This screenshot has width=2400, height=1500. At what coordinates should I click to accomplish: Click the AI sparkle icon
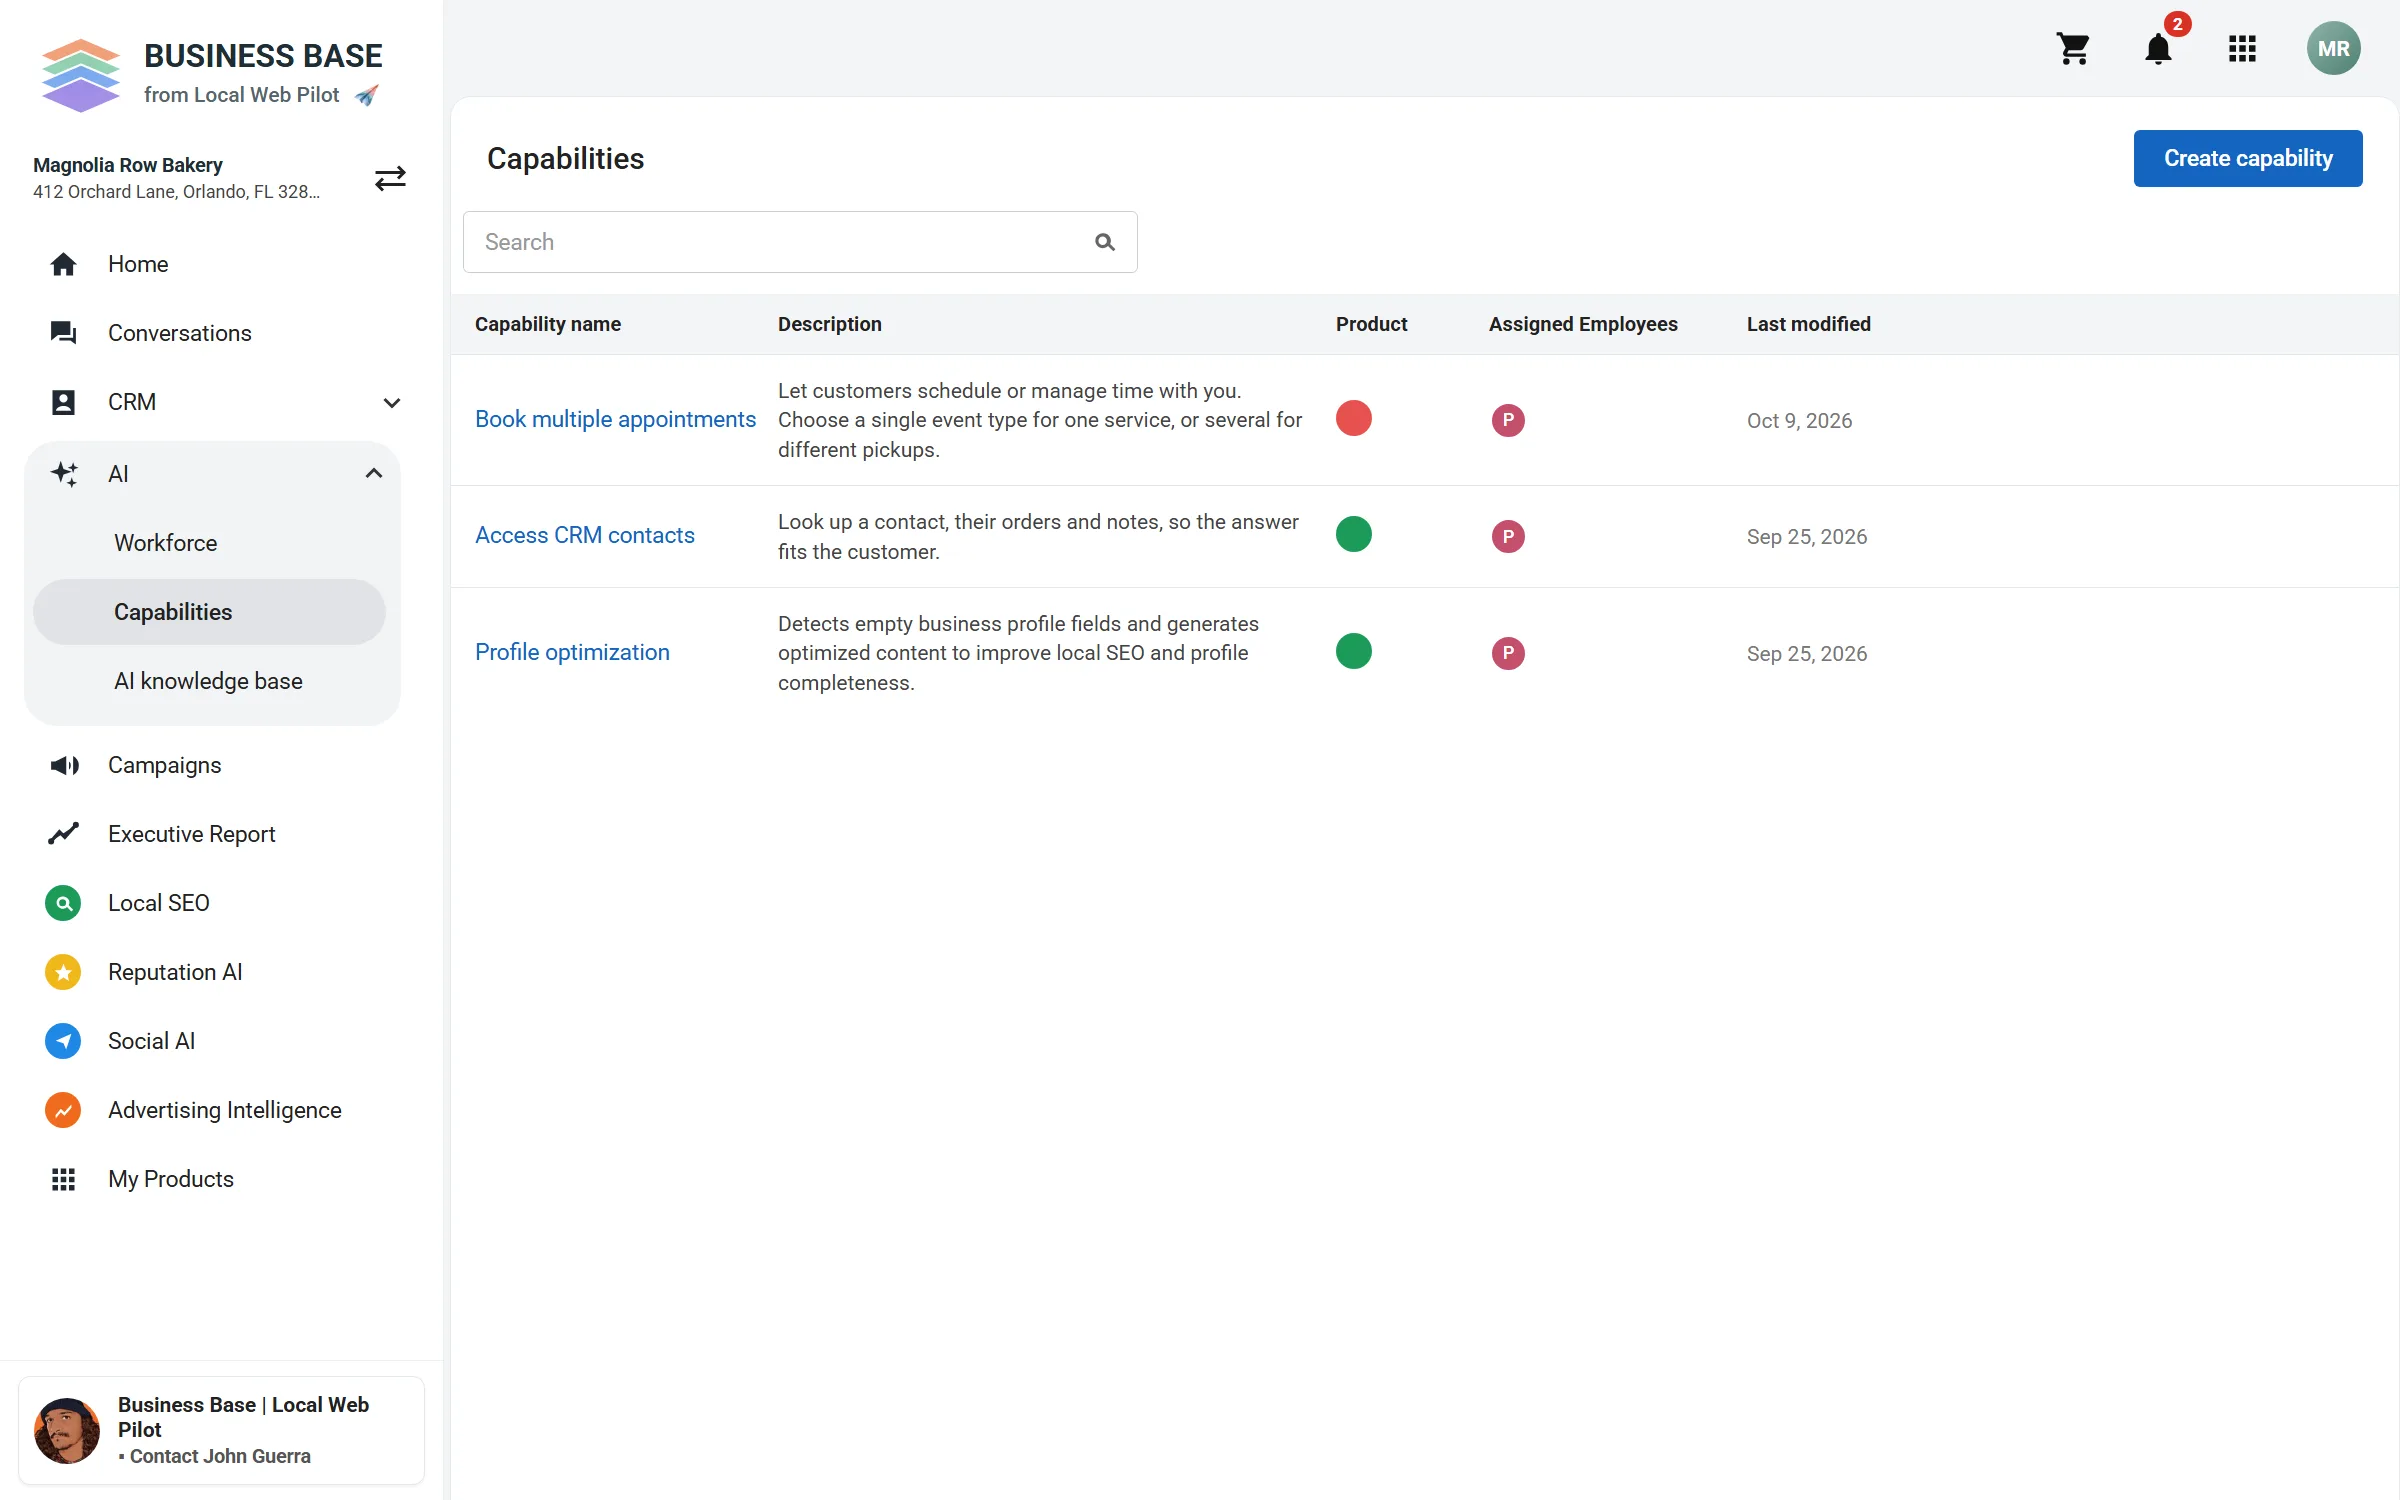pyautogui.click(x=64, y=474)
